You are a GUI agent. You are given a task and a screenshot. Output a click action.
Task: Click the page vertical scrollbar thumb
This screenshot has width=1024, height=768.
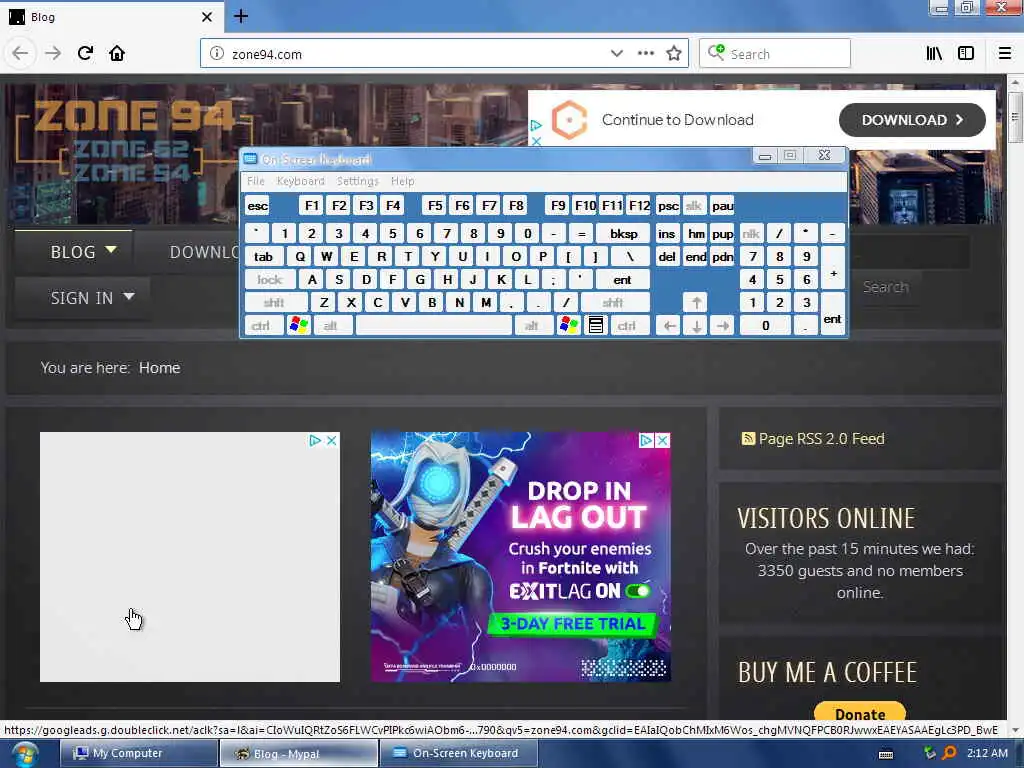click(1014, 117)
